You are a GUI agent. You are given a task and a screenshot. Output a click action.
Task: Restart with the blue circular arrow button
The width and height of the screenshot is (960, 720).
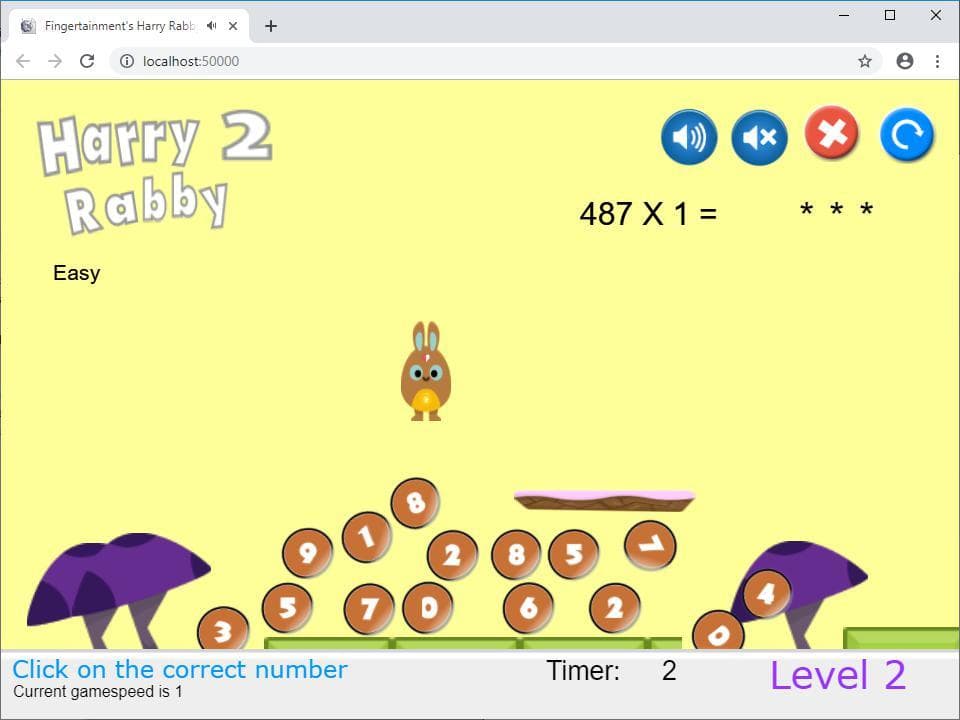(x=907, y=135)
